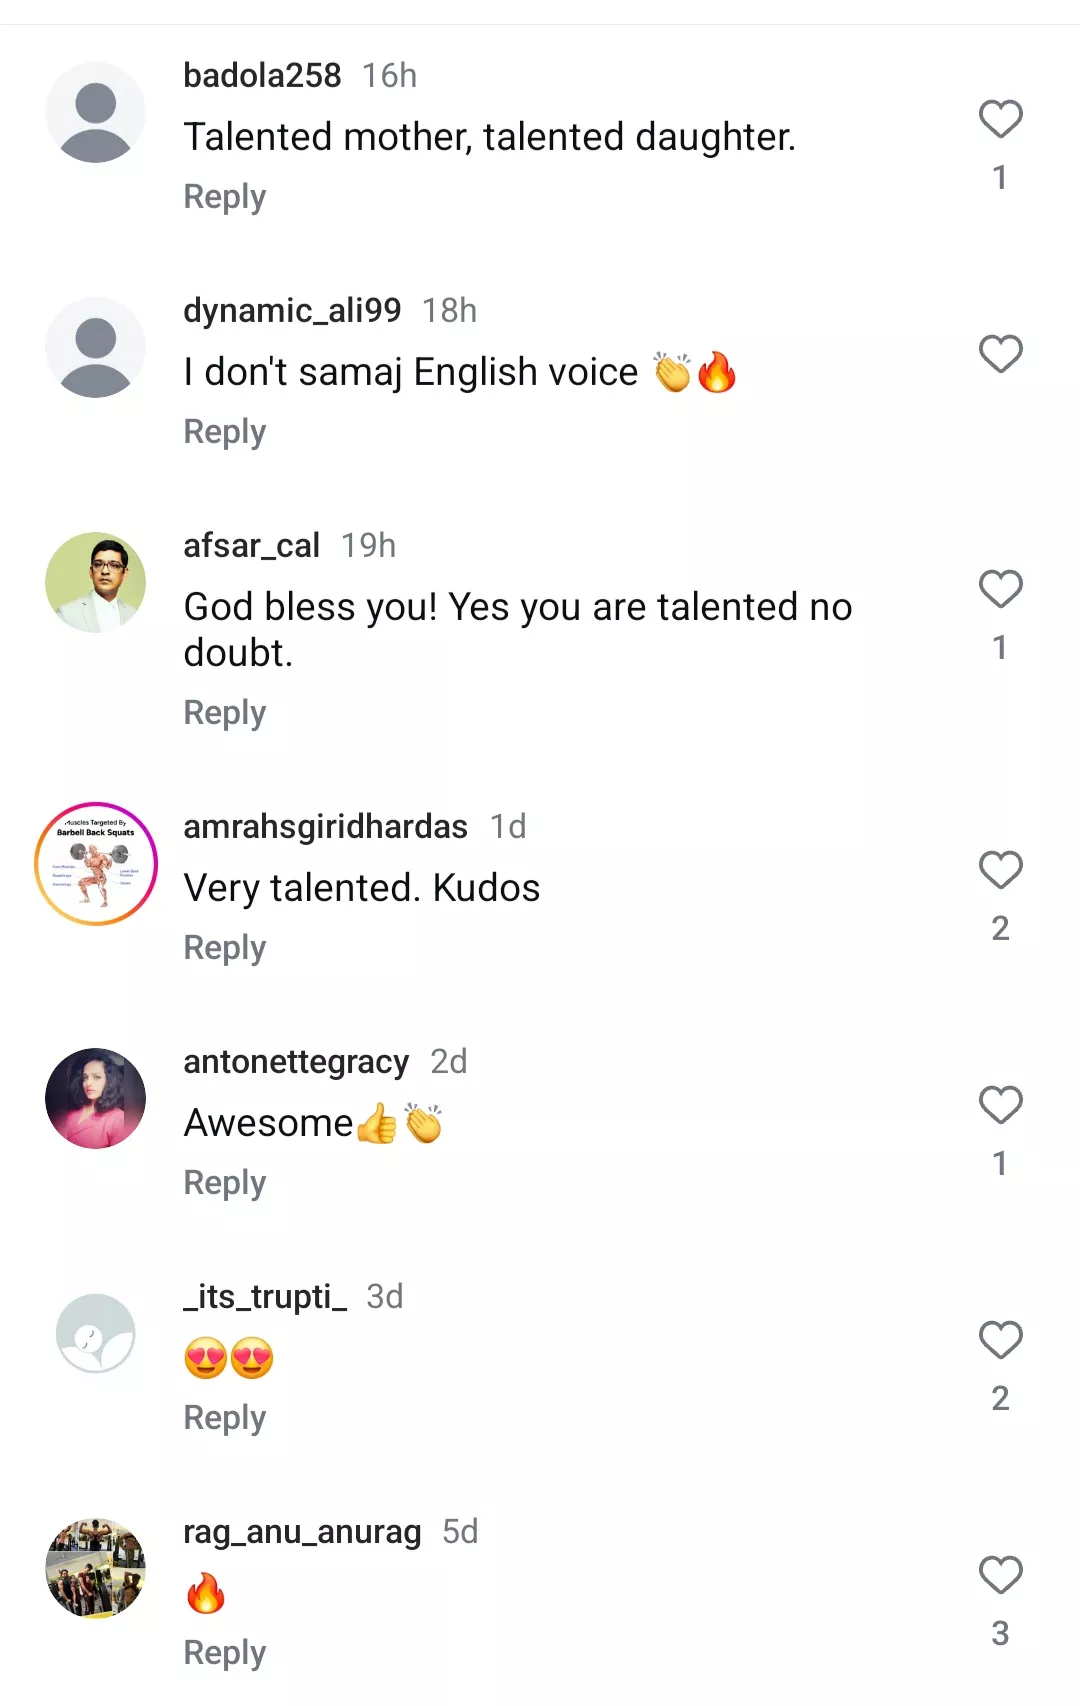The height and width of the screenshot is (1706, 1080).
Task: Reply to _its_trupti_'s emoji comment
Action: (x=225, y=1418)
